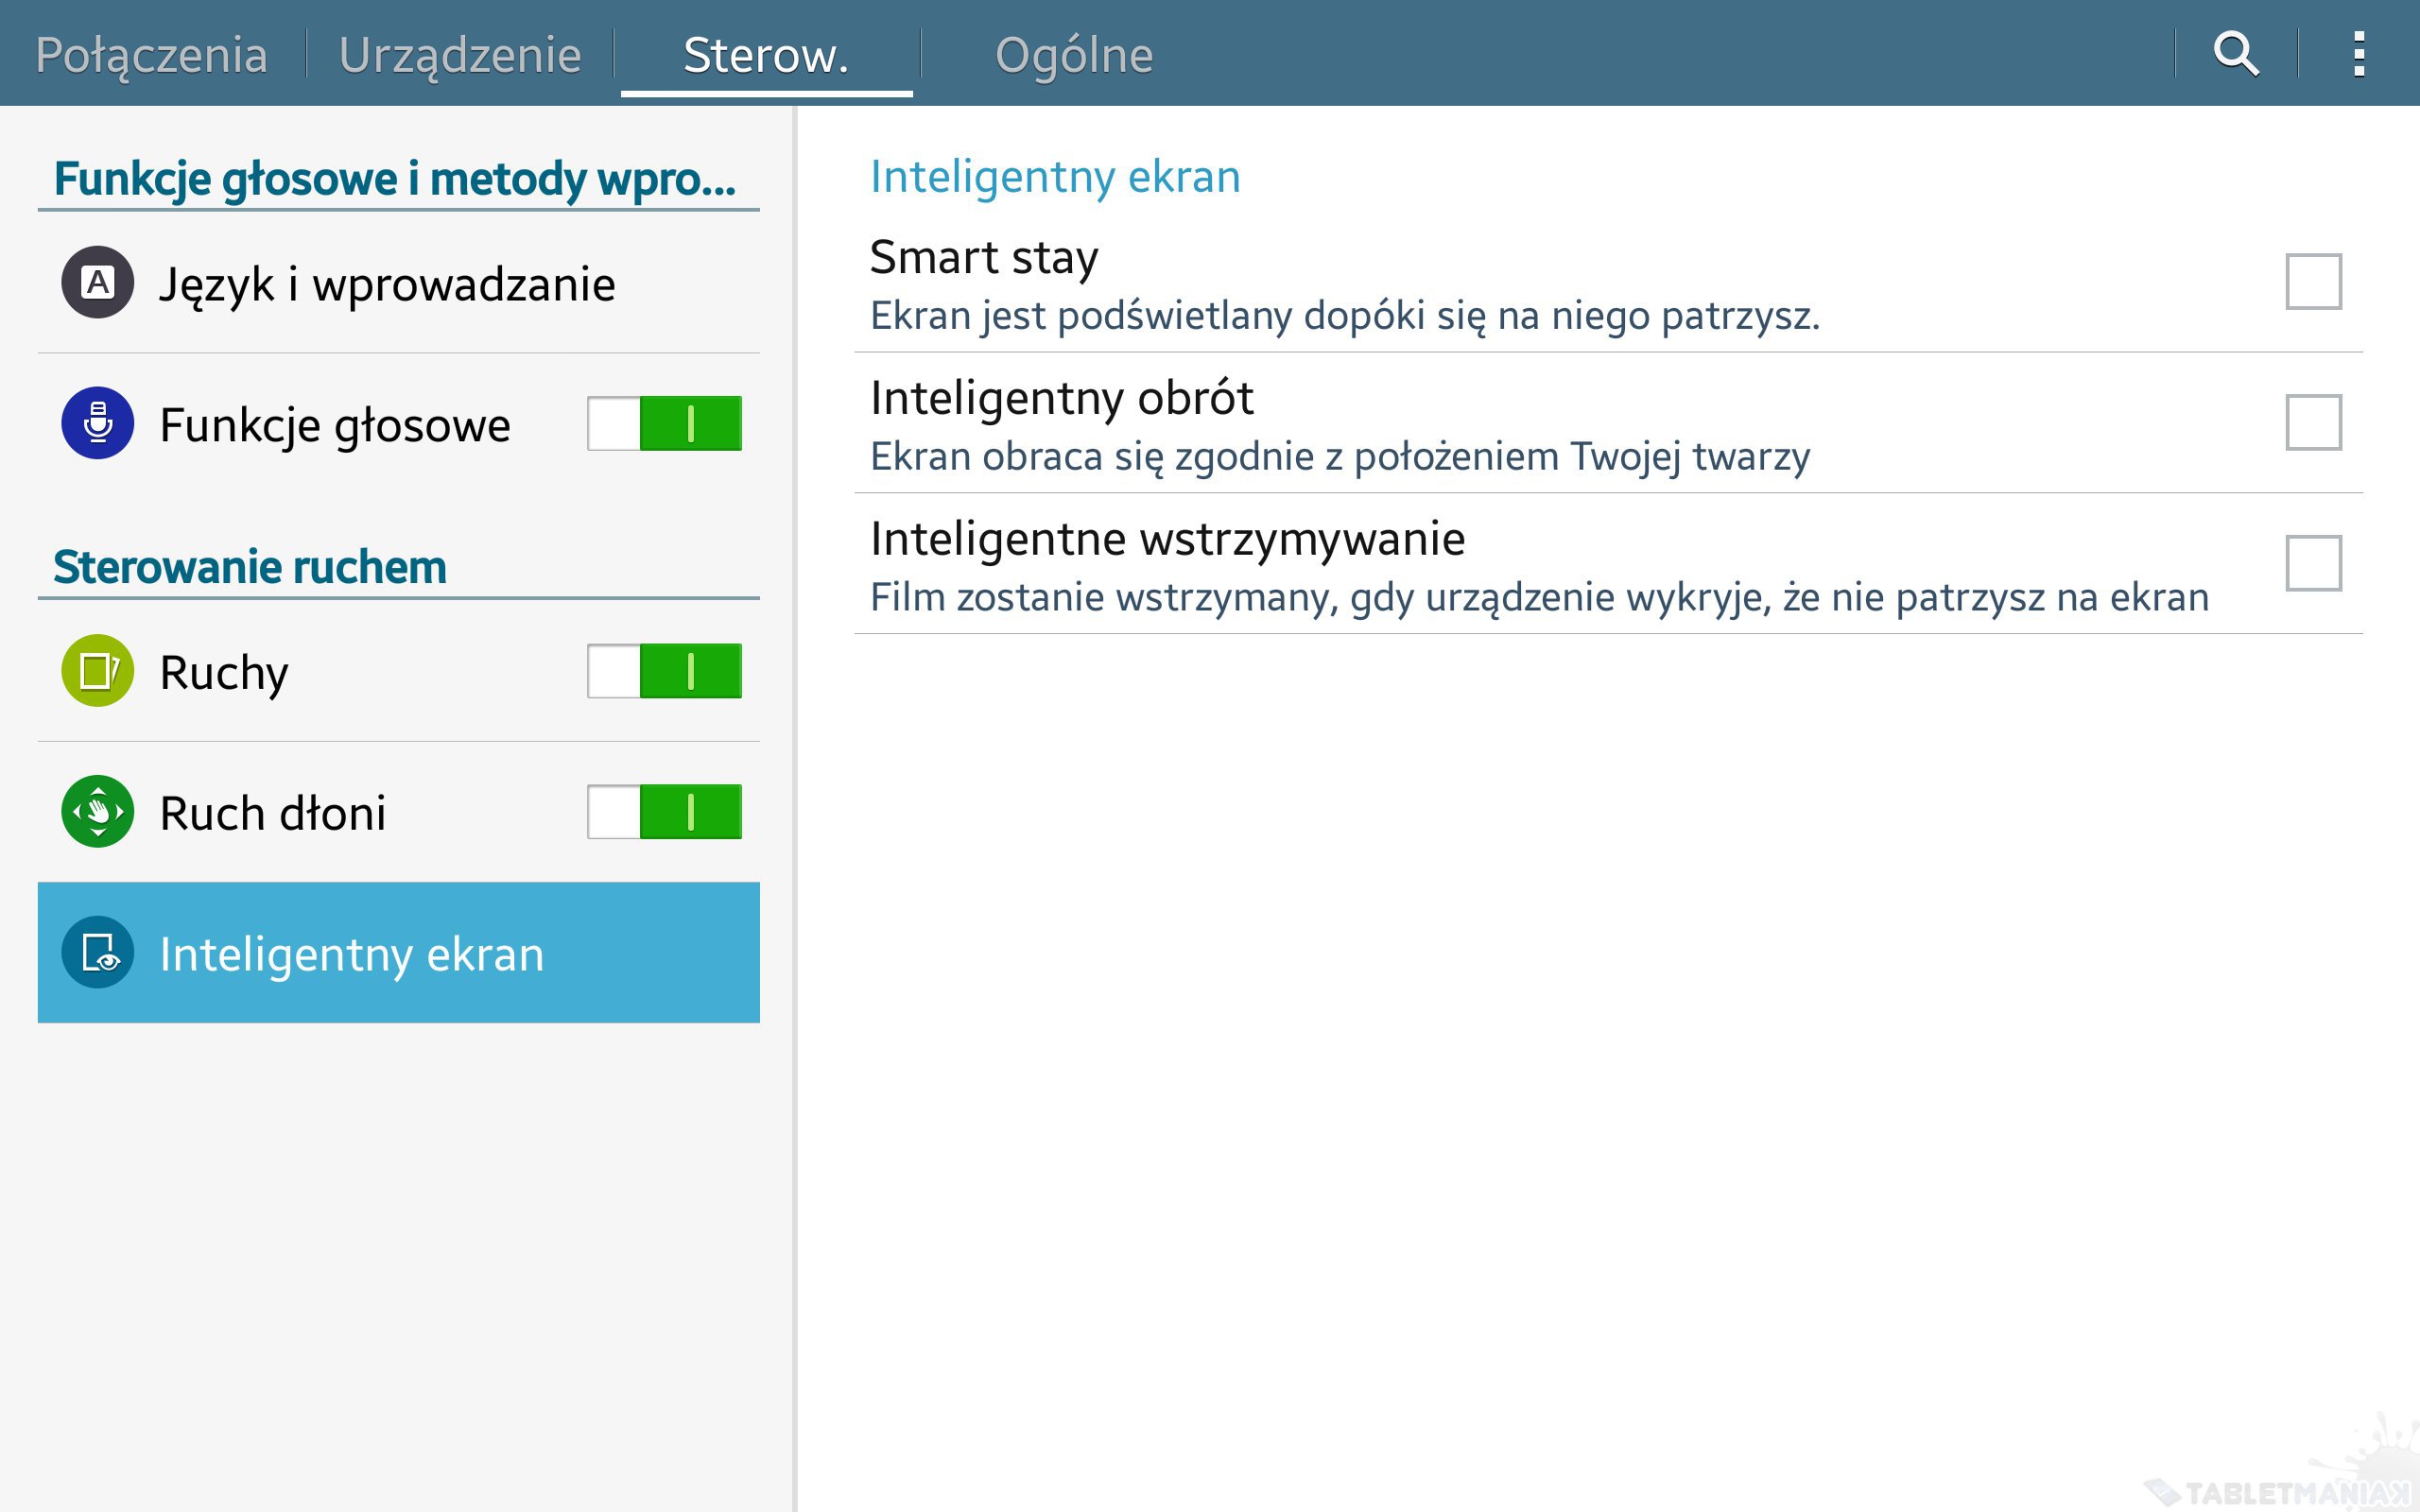2420x1512 pixels.
Task: Check the Inteligentny obrót checkbox
Action: (x=2313, y=423)
